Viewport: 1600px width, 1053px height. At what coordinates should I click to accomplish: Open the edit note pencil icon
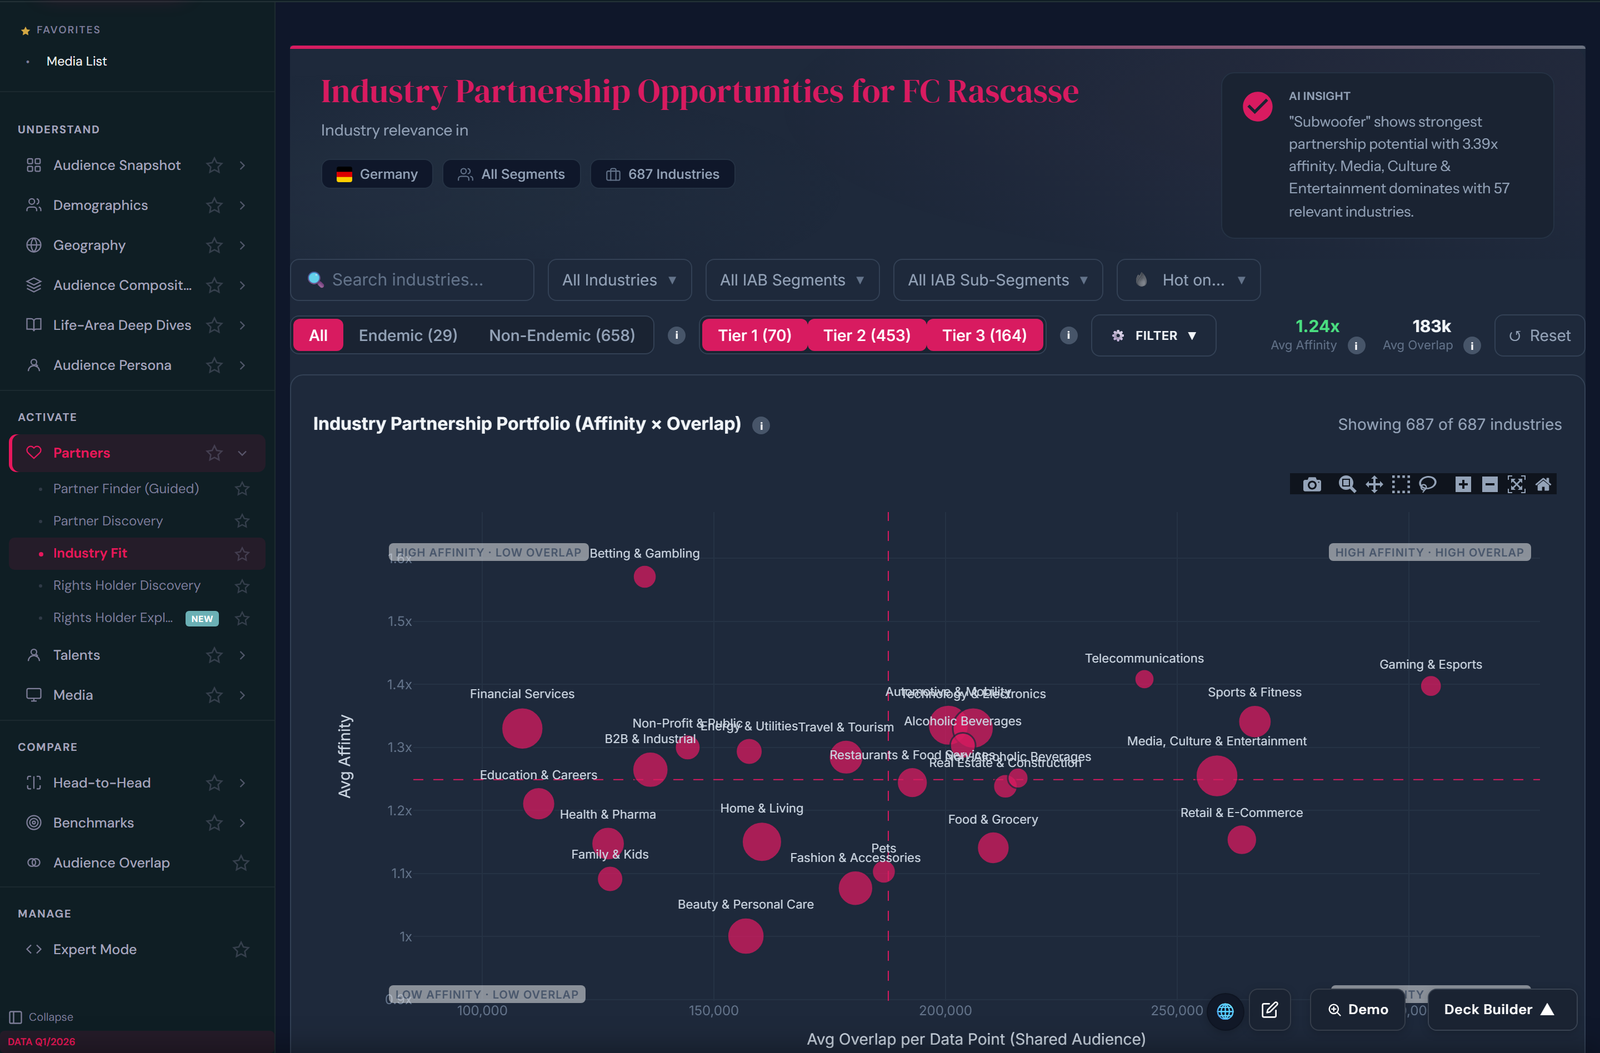1270,1010
